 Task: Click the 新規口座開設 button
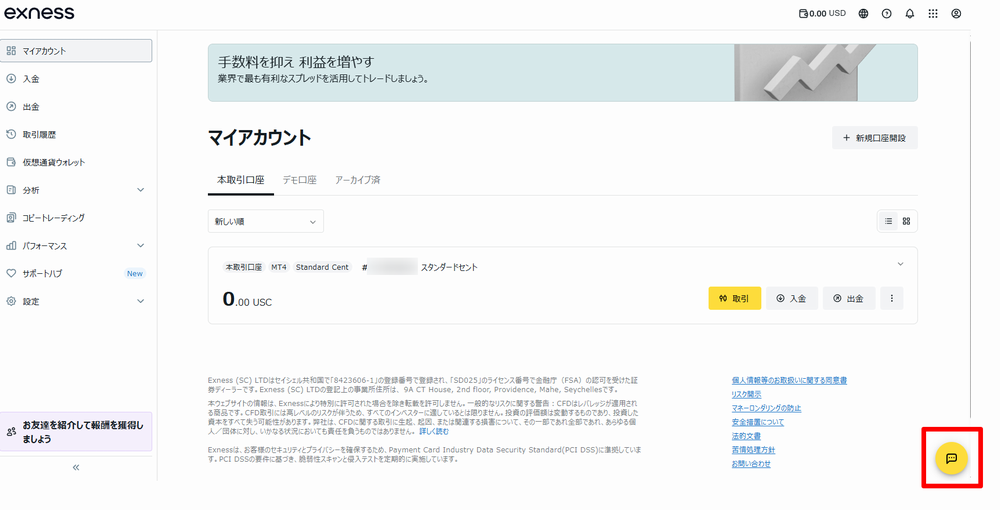point(874,138)
